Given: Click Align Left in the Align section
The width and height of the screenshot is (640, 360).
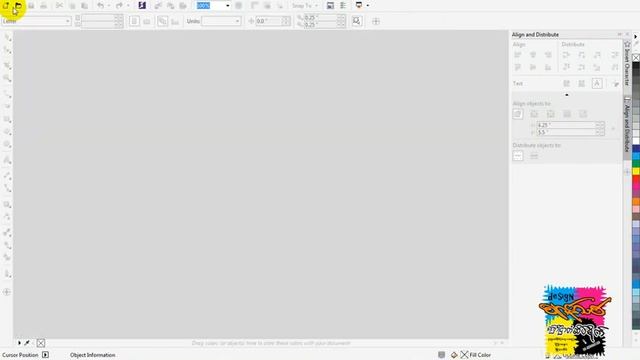Looking at the screenshot, I should [x=518, y=55].
